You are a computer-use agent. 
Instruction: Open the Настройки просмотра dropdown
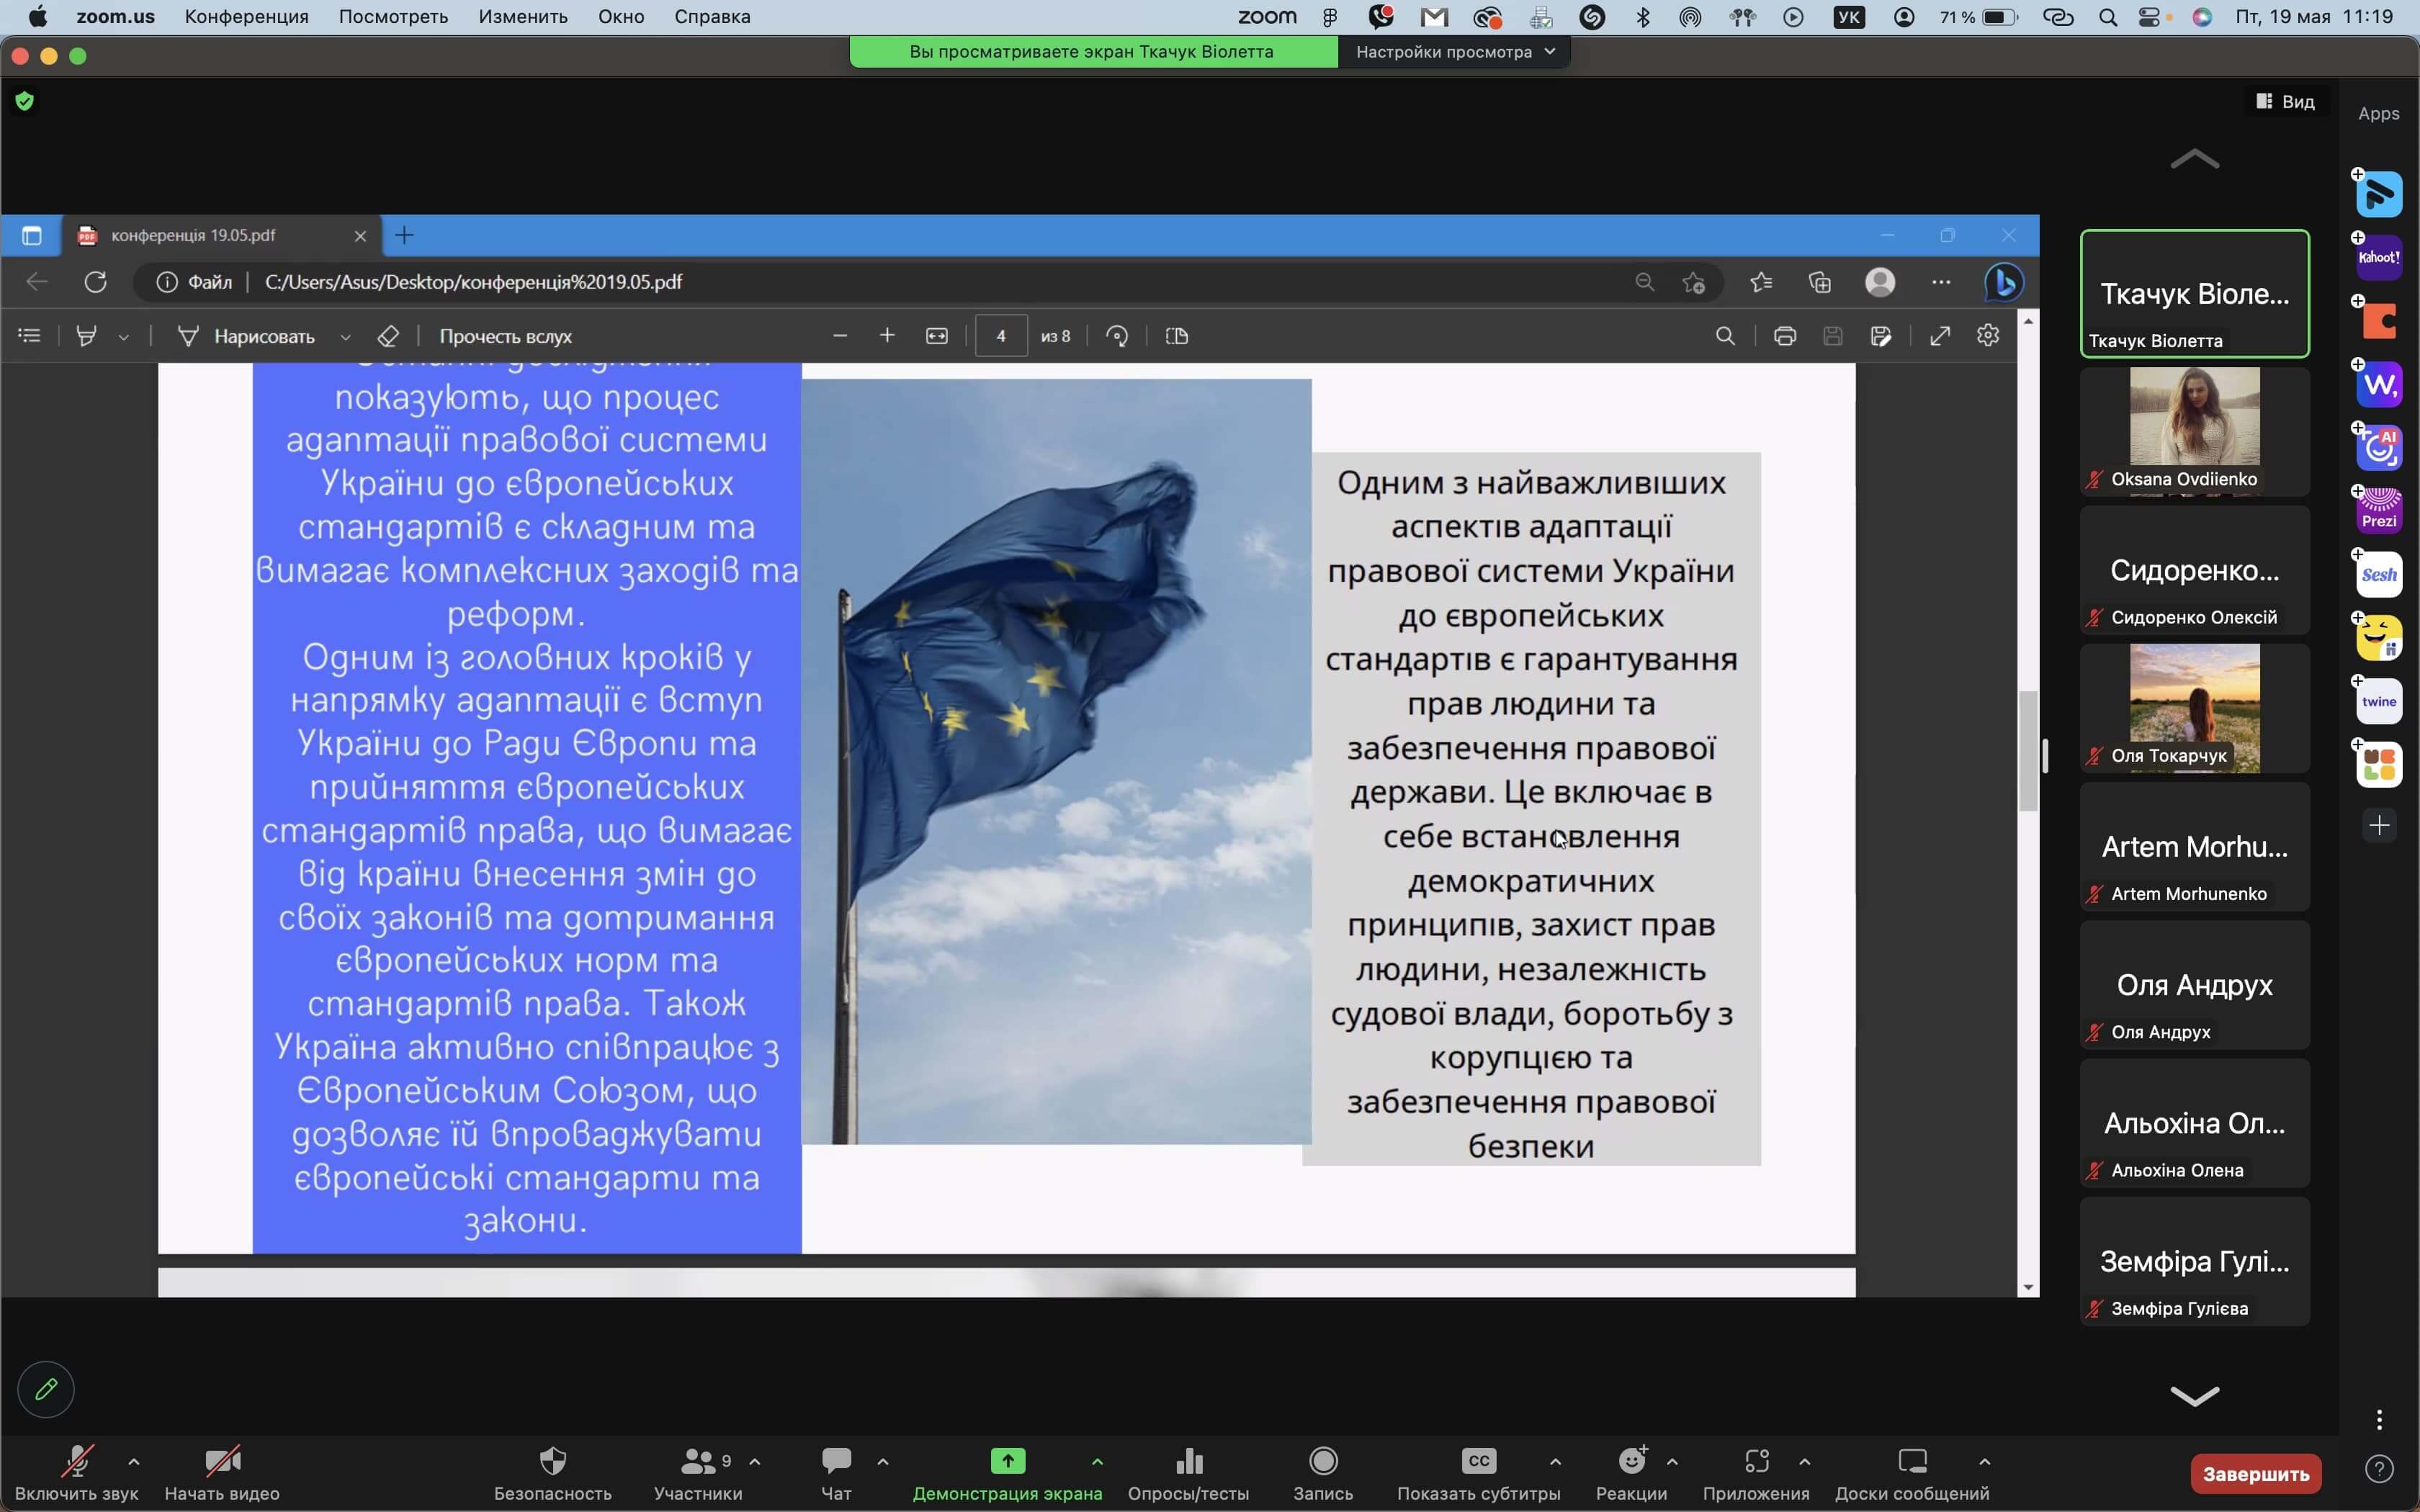coord(1454,52)
